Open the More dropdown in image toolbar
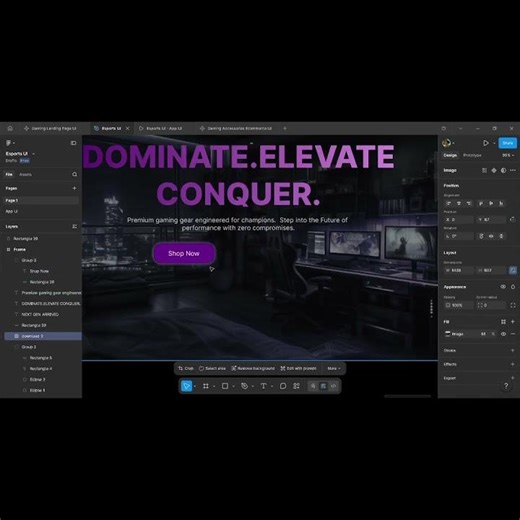The image size is (520, 520). (x=334, y=368)
